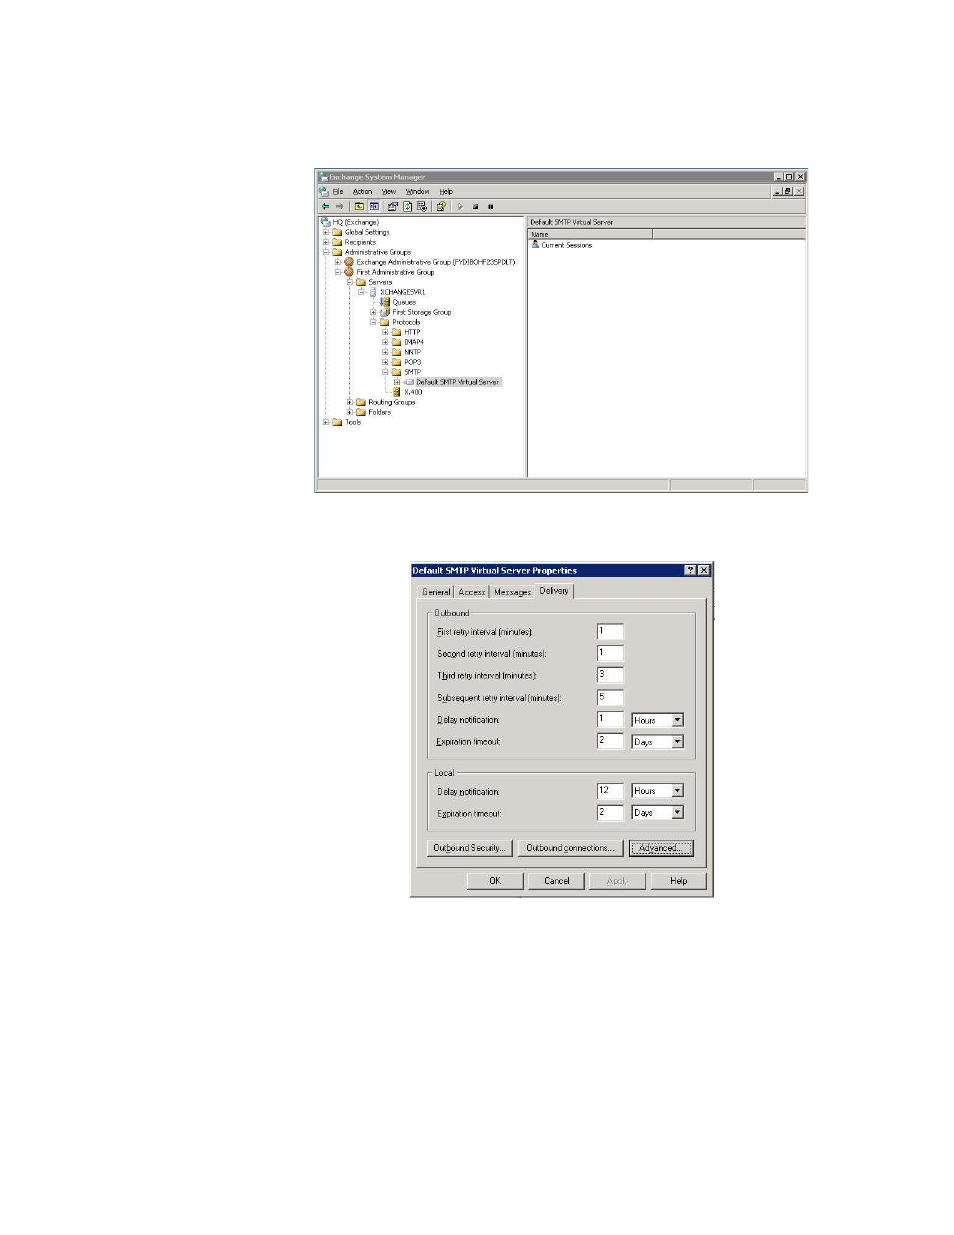This screenshot has width=954, height=1235.
Task: Click the toolbar Help icon
Action: pos(441,206)
